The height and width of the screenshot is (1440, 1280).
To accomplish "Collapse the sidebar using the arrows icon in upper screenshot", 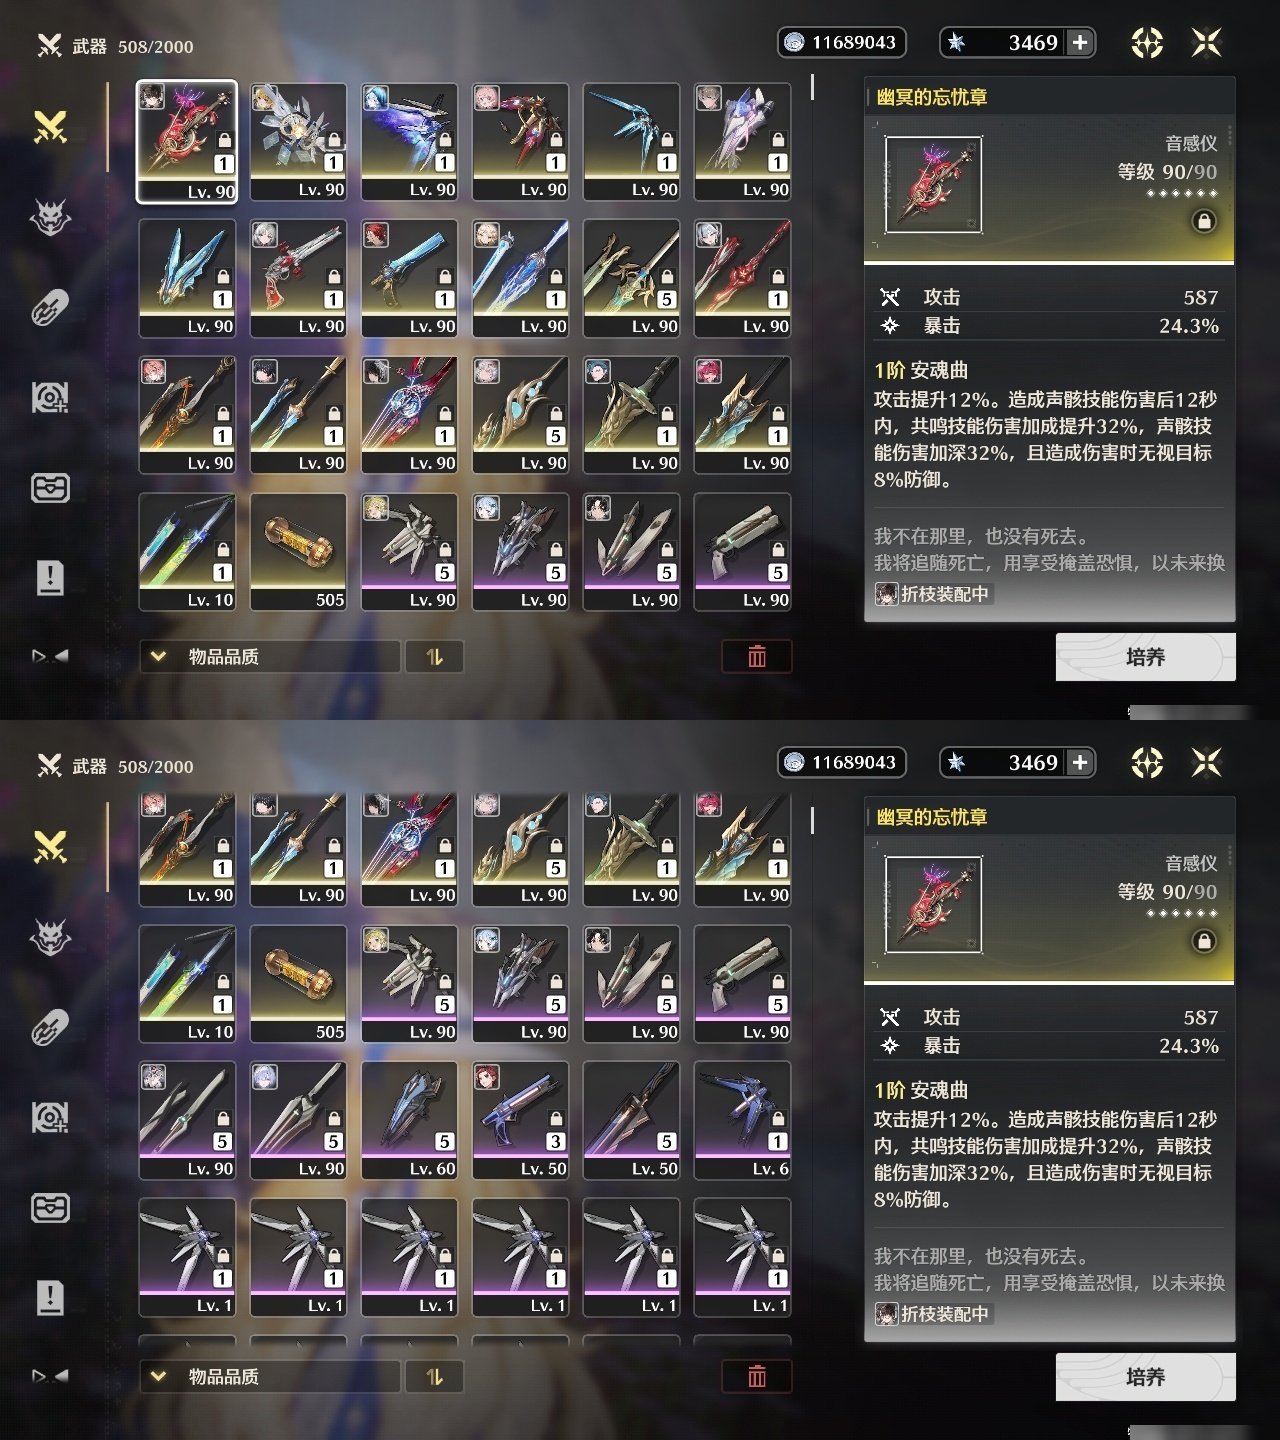I will pos(50,656).
